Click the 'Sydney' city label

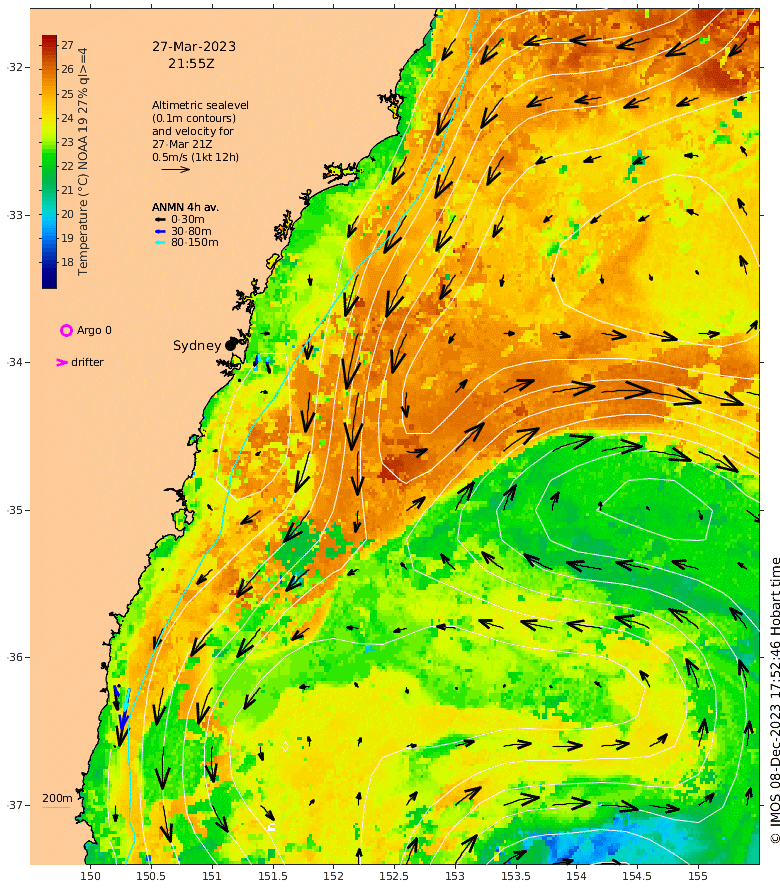[x=197, y=346]
